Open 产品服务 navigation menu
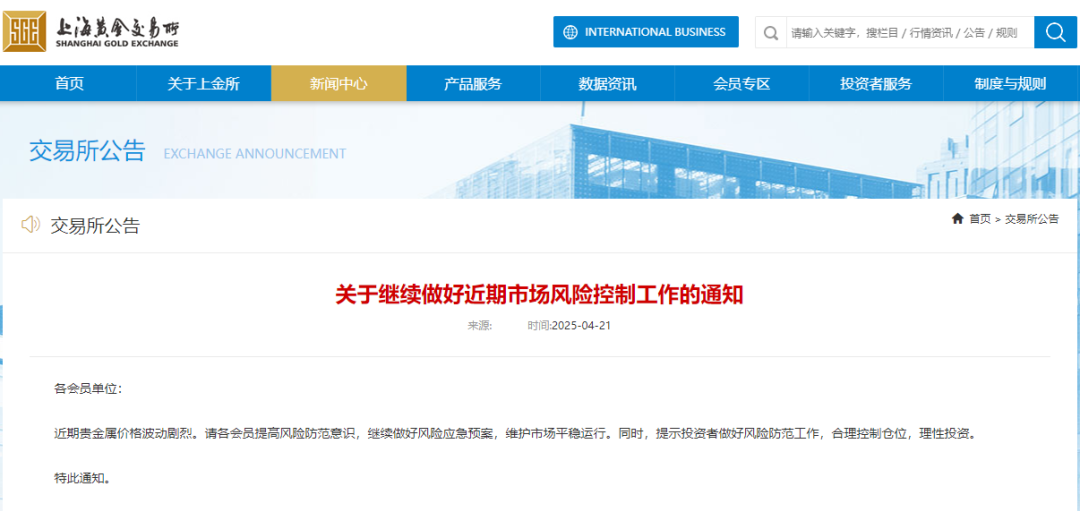Viewport: 1080px width, 511px height. (473, 84)
